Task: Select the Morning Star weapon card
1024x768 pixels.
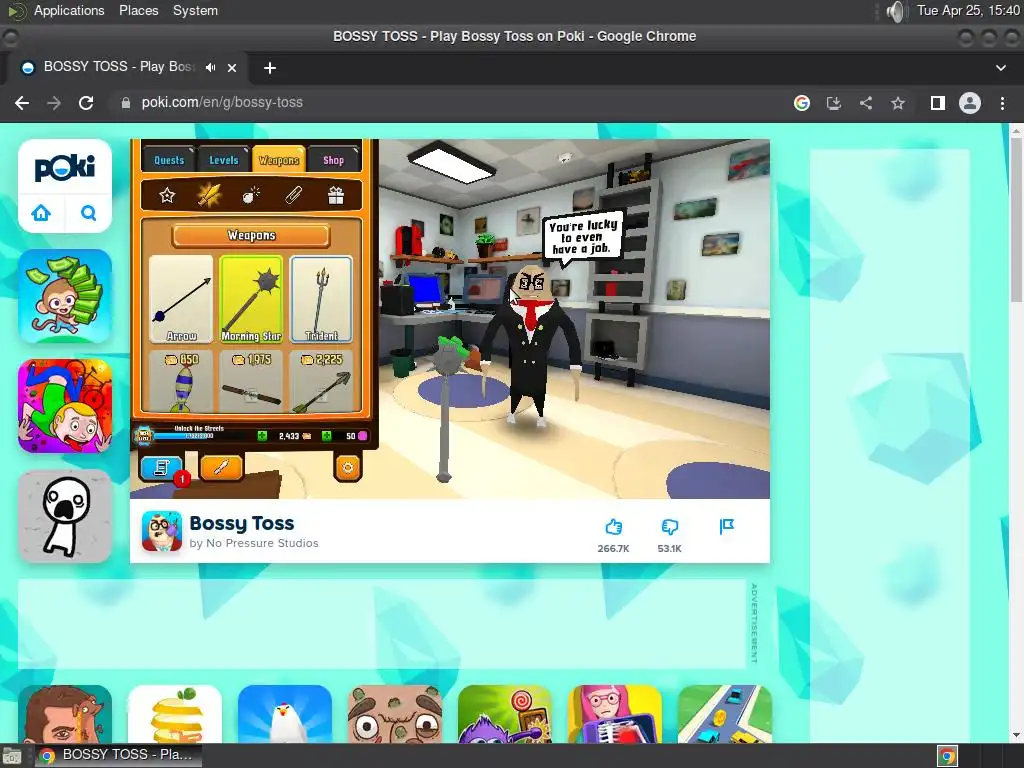Action: [251, 299]
